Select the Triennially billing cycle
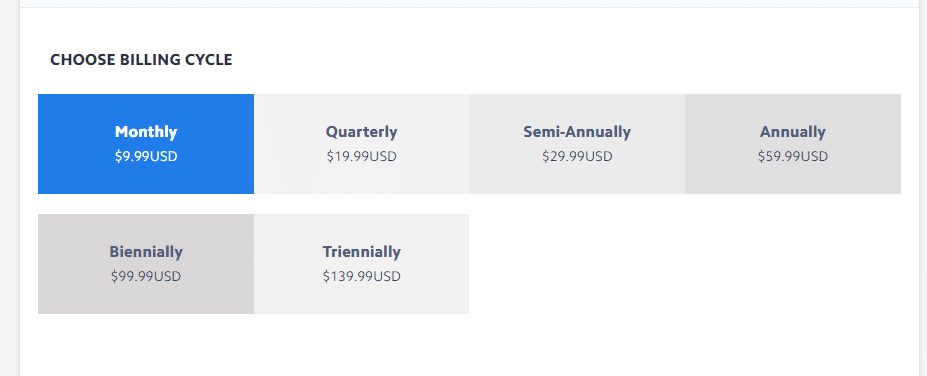Viewport: 927px width, 376px height. coord(361,264)
